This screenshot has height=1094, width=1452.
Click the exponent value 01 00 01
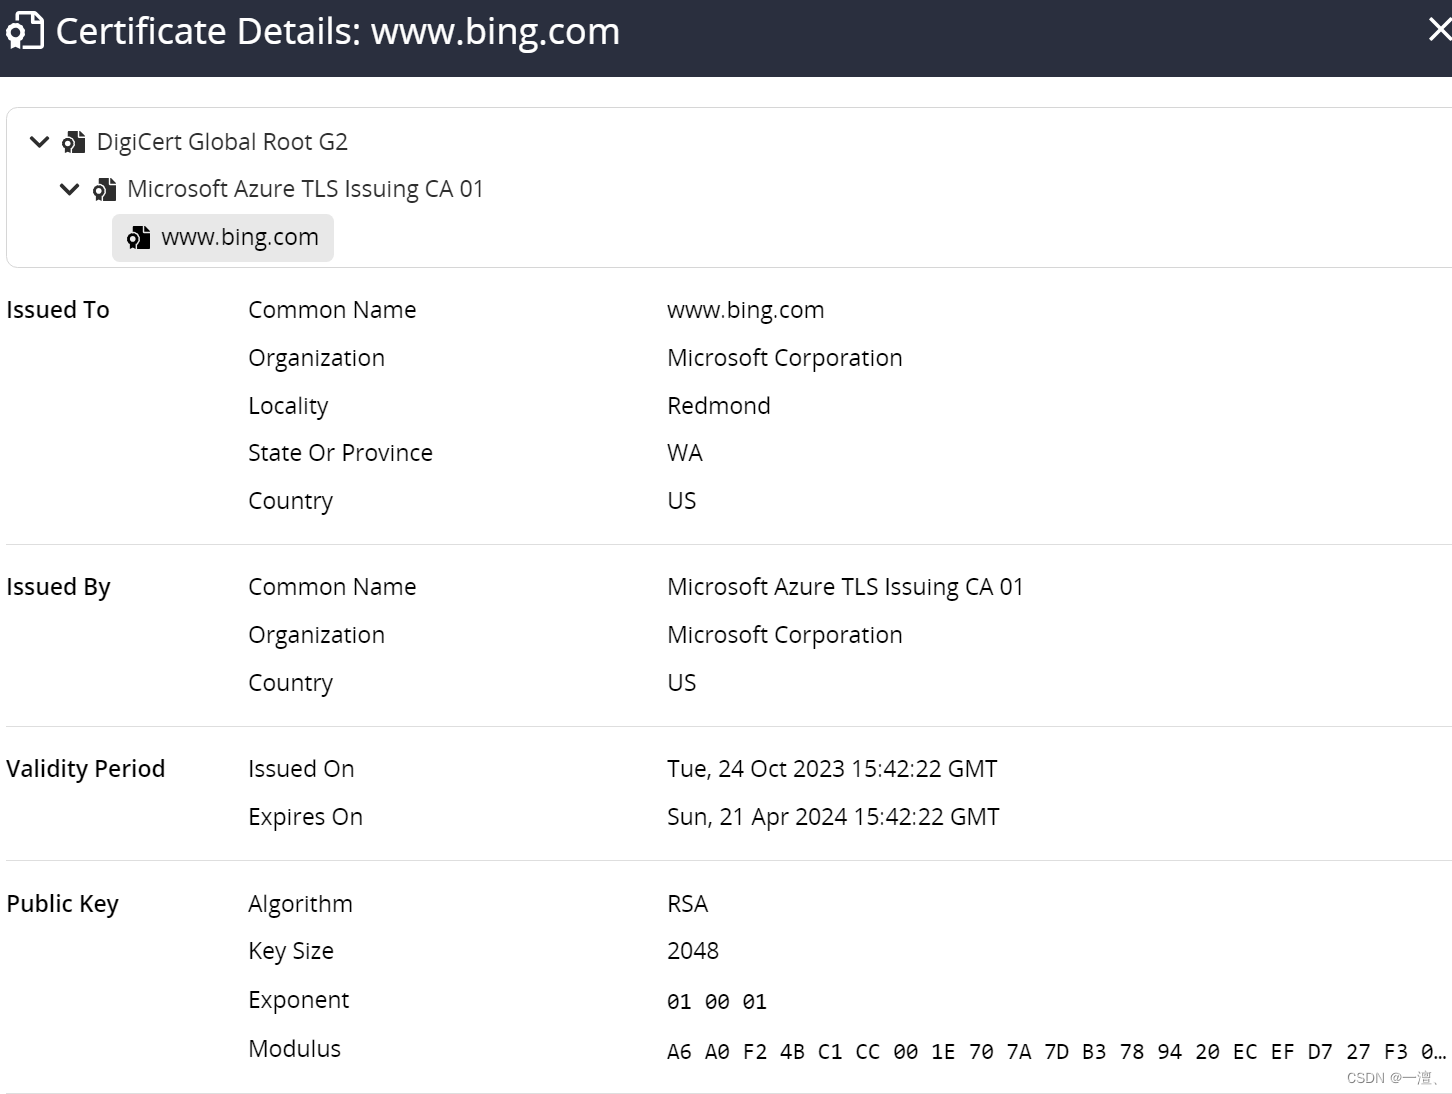pos(717,1002)
